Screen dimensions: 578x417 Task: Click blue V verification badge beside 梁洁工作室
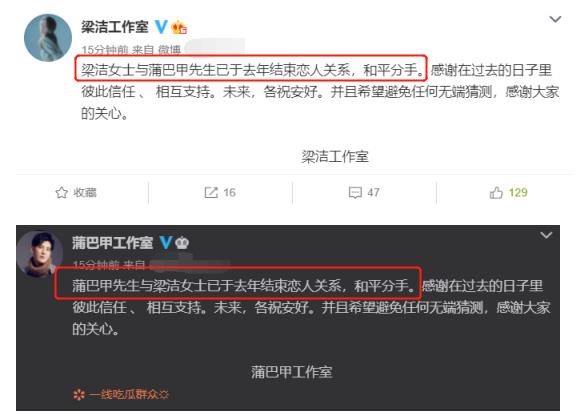tap(161, 27)
